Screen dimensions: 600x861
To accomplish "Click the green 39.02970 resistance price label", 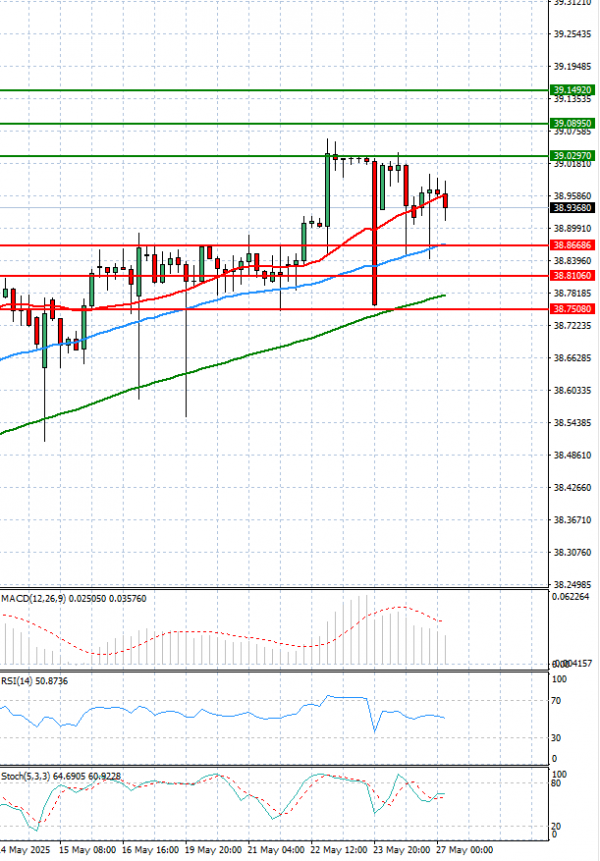I will tap(572, 156).
